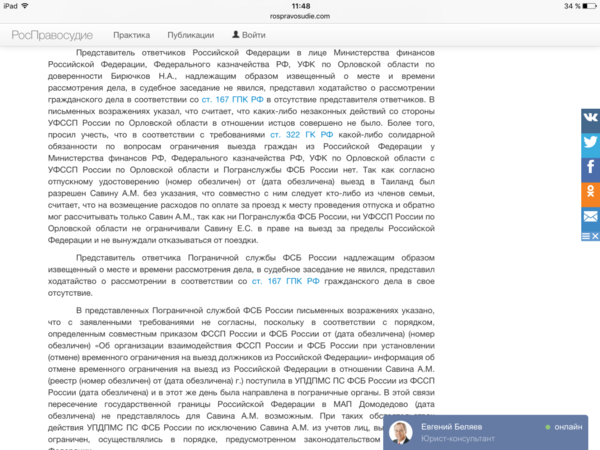Screen dimensions: 600x450
Task: Click the Юрист-консультант subtitle
Action: 458,439
